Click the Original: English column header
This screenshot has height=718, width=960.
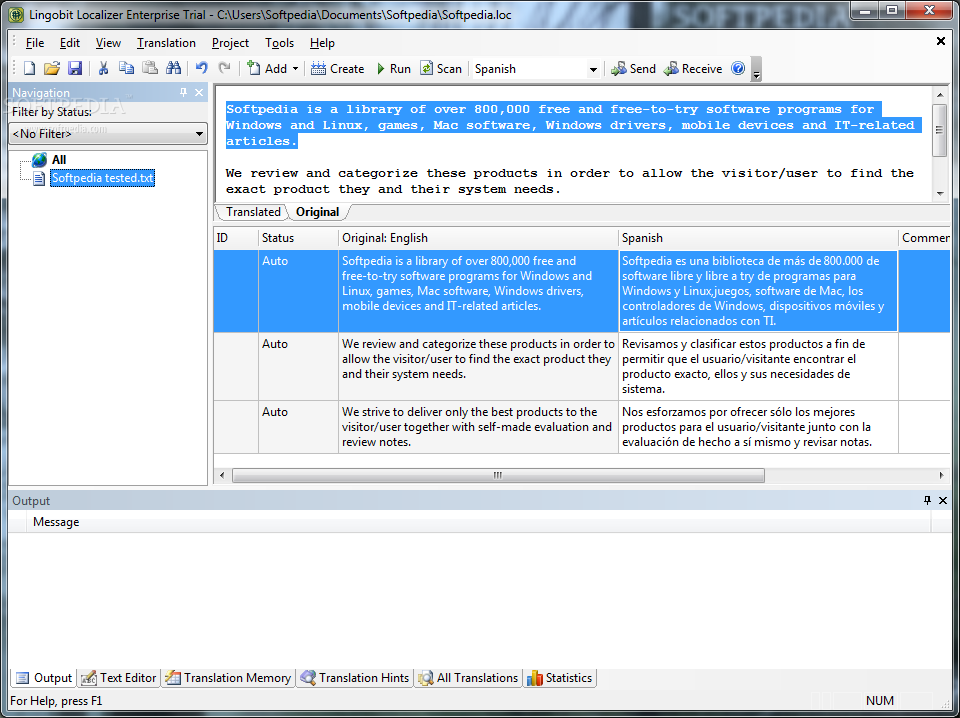pos(478,237)
